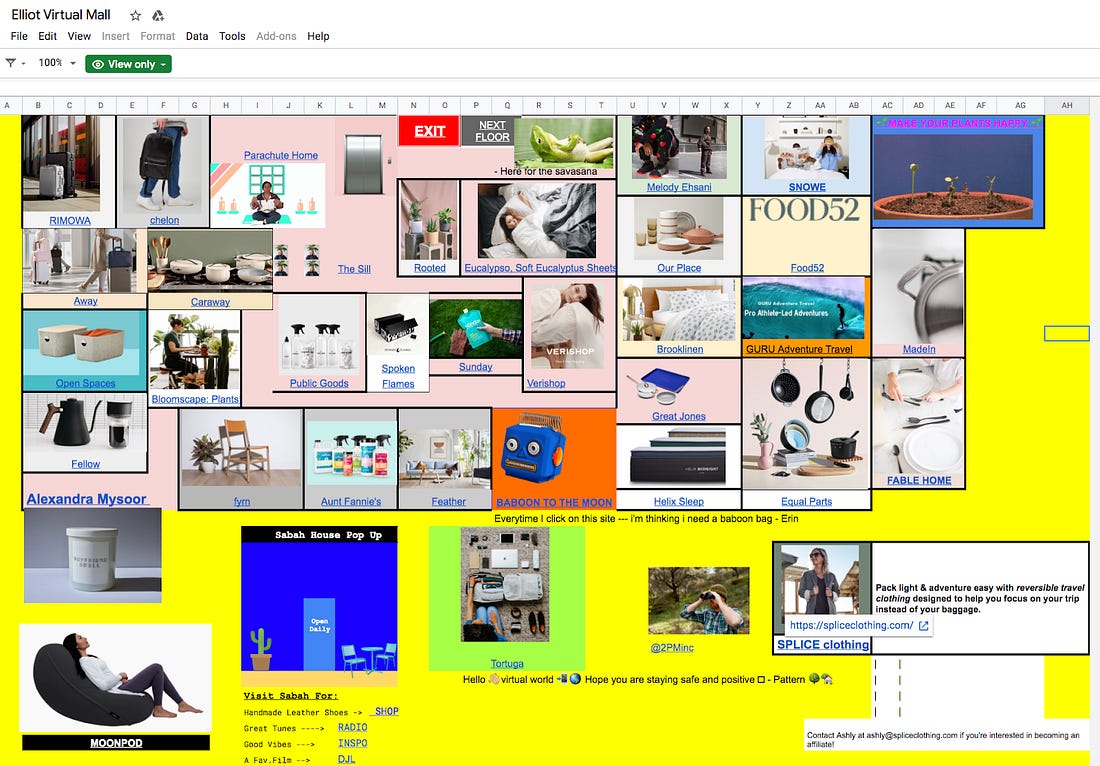Screen dimensions: 1100x766
Task: Follow the Feather link
Action: 448,502
